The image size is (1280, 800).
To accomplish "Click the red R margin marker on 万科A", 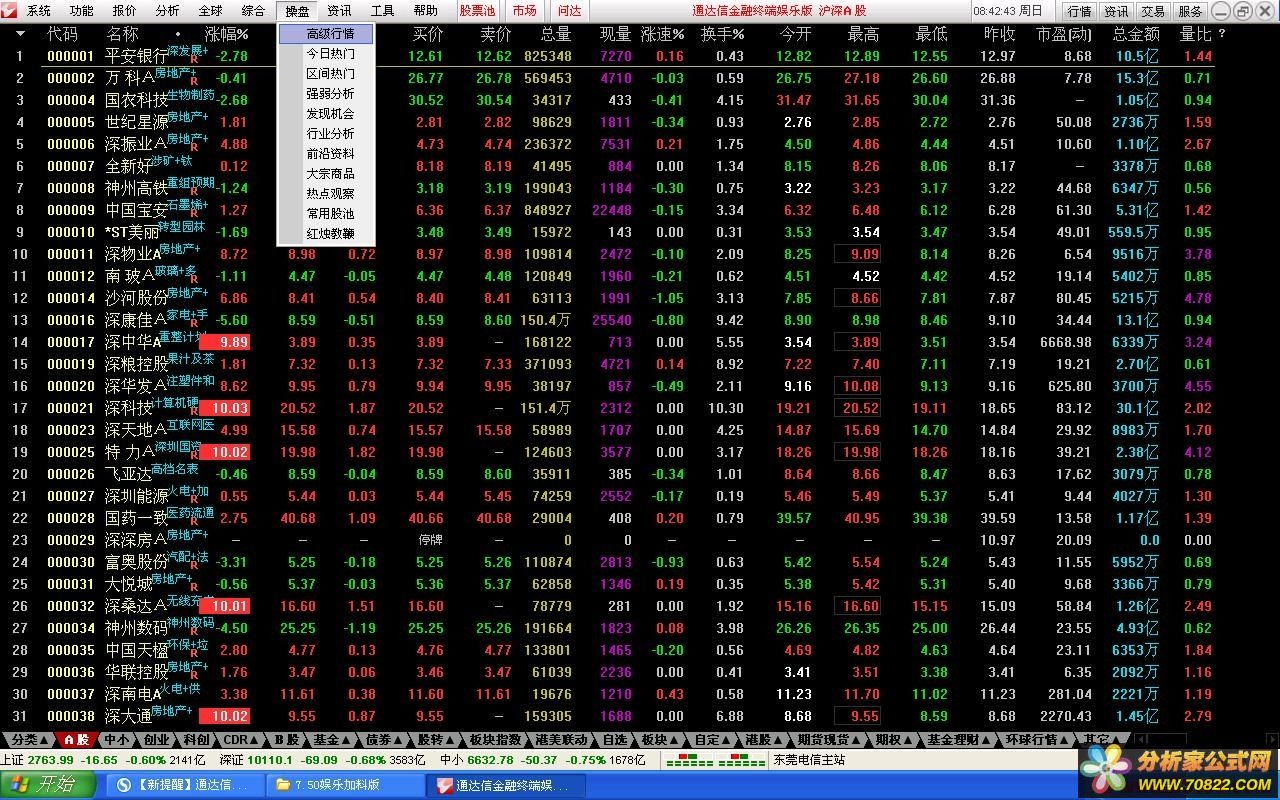I will [193, 82].
